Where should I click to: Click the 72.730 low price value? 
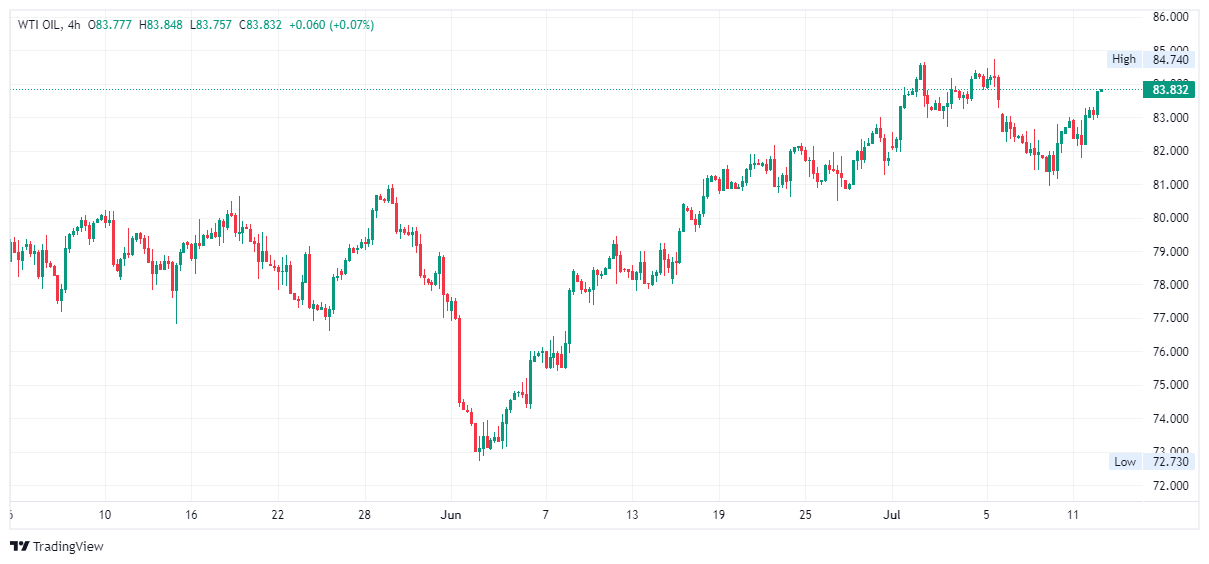point(1170,461)
